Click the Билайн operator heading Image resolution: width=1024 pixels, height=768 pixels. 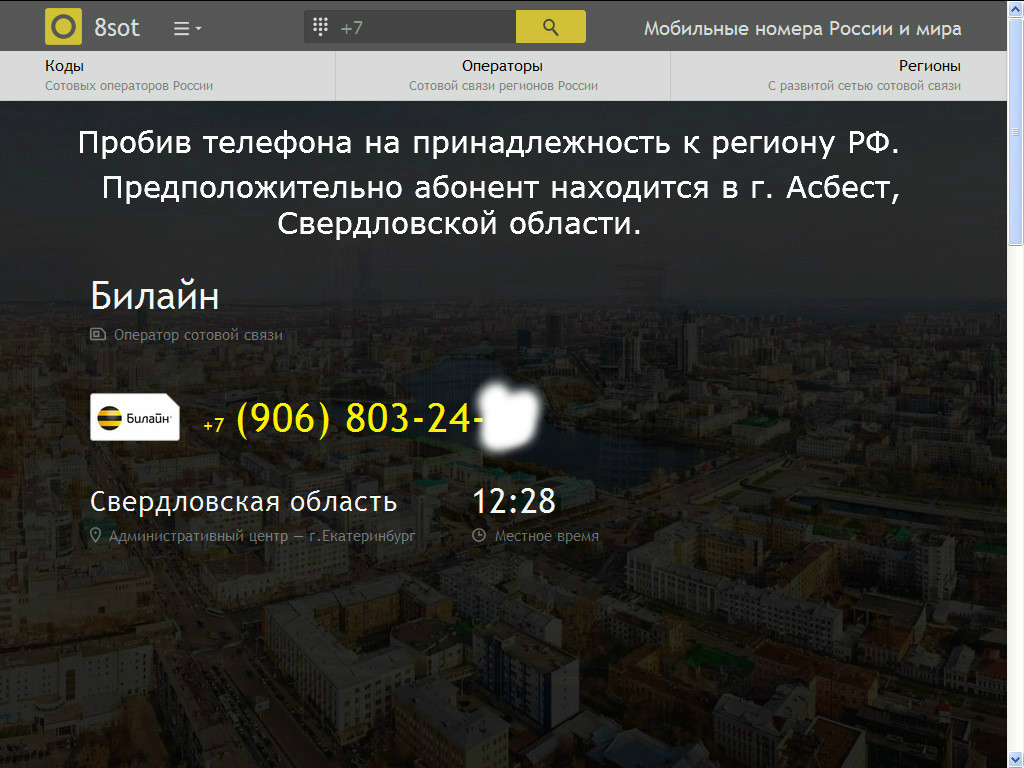[x=155, y=296]
